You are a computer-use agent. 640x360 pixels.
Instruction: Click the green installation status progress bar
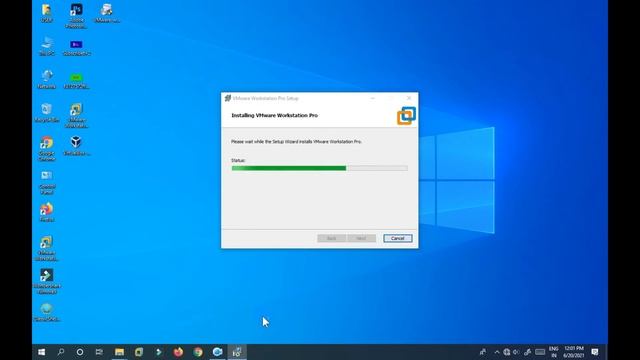click(x=319, y=168)
